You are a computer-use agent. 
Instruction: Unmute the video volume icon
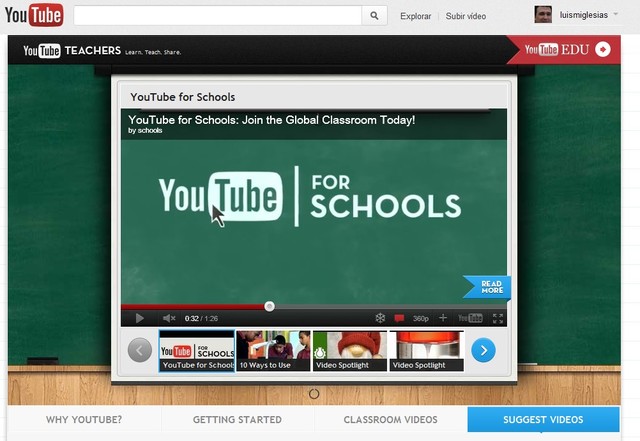coord(169,318)
